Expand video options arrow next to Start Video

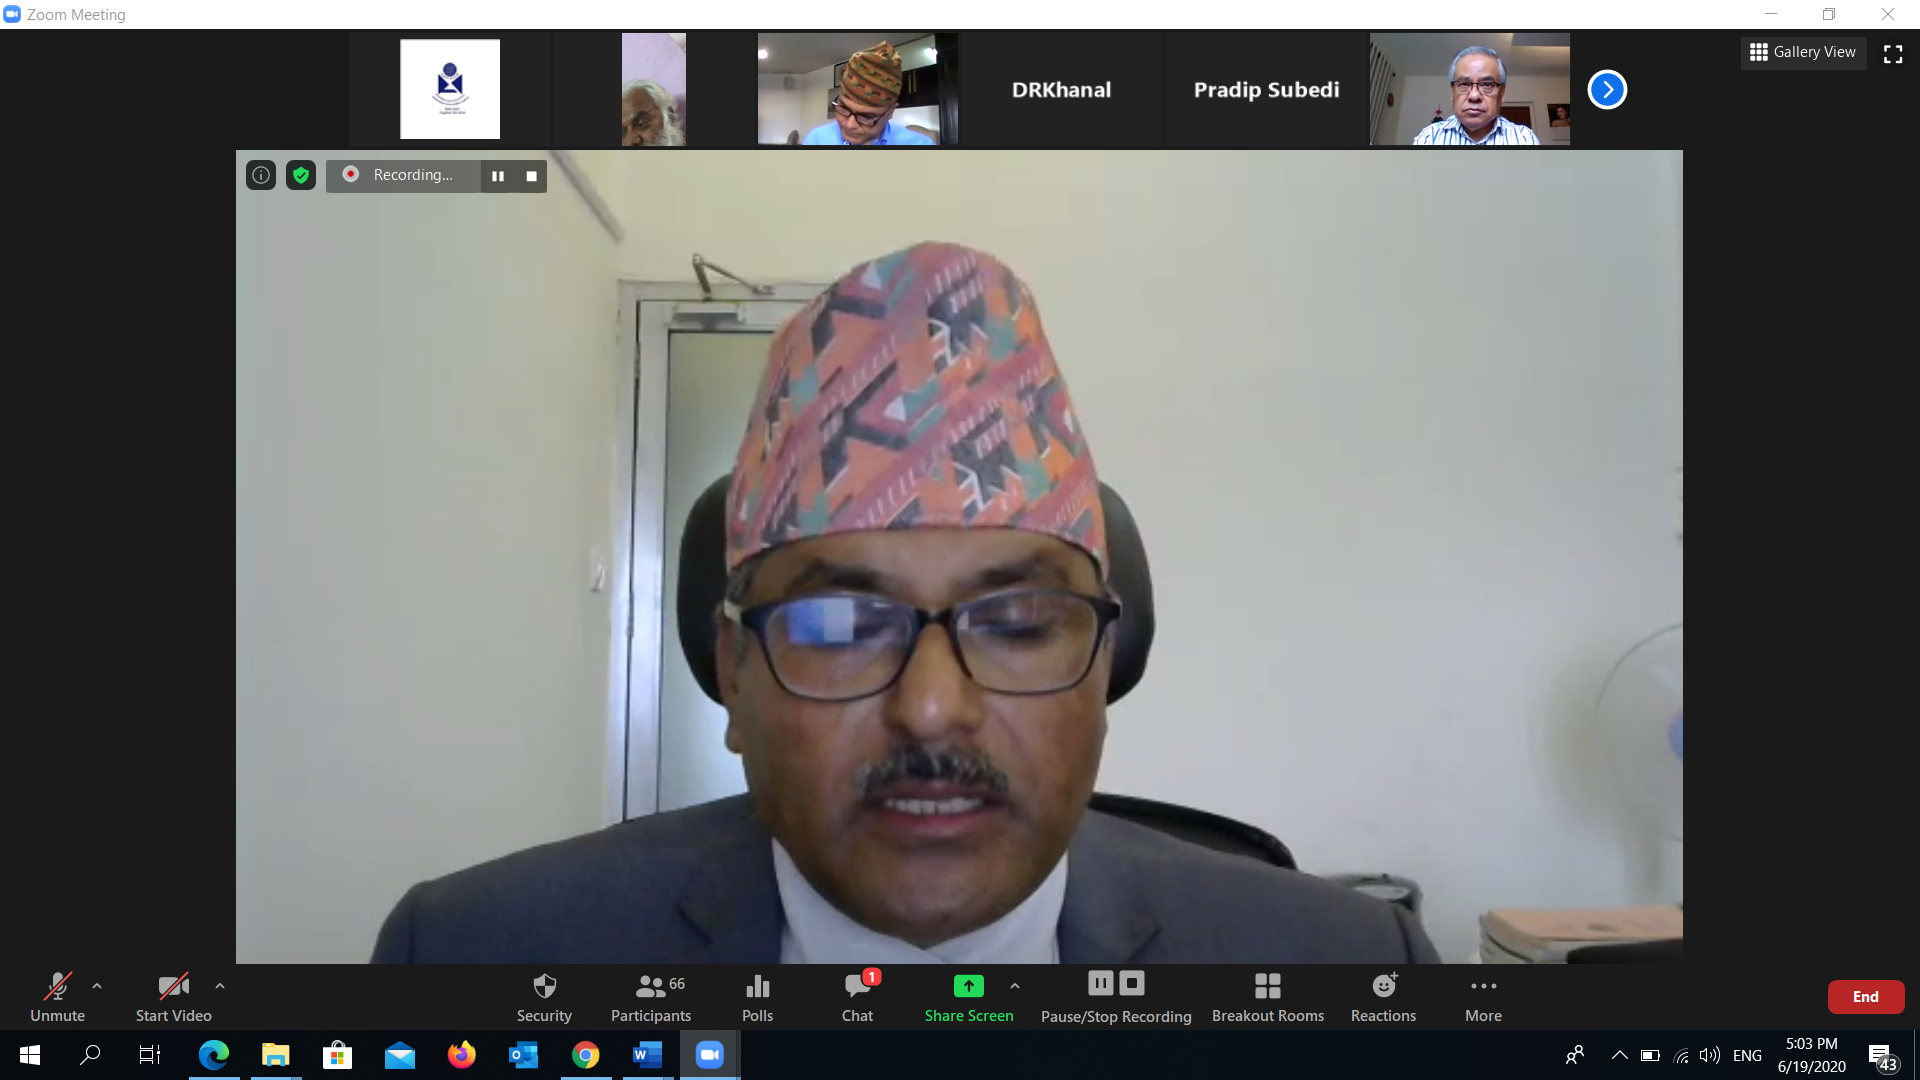(x=220, y=986)
